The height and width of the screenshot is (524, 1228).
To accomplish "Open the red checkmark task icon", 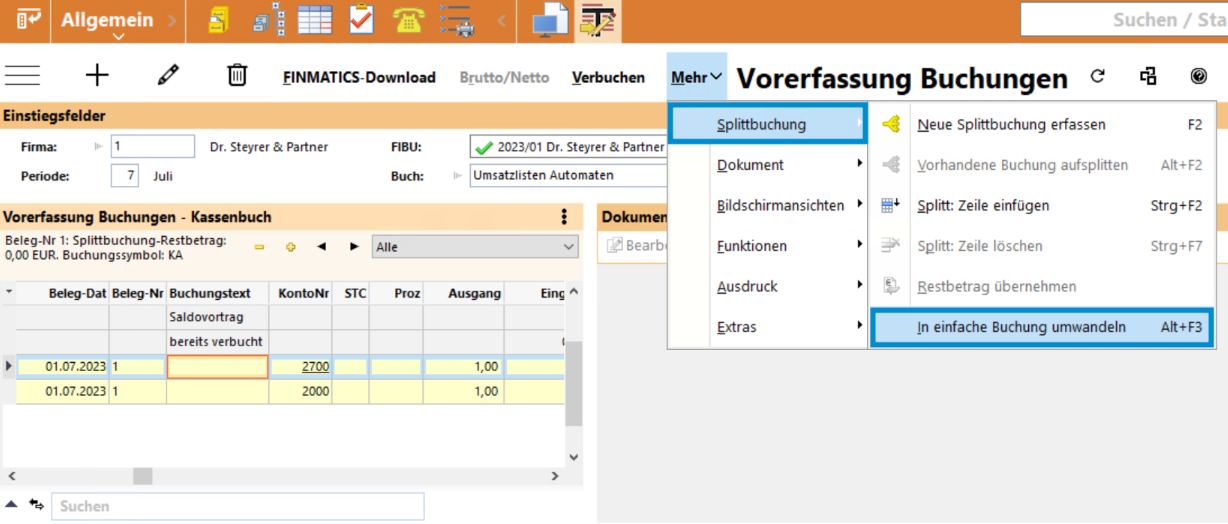I will pos(362,20).
